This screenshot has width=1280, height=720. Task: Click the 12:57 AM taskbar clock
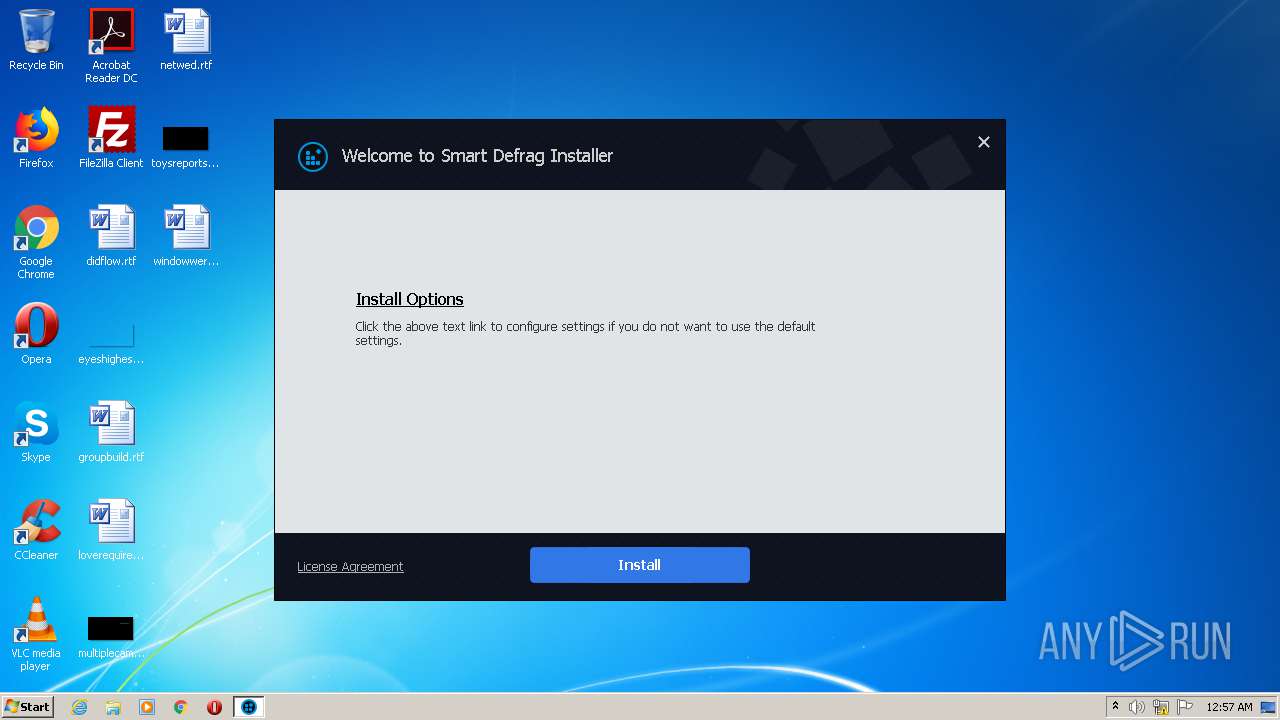coord(1229,707)
